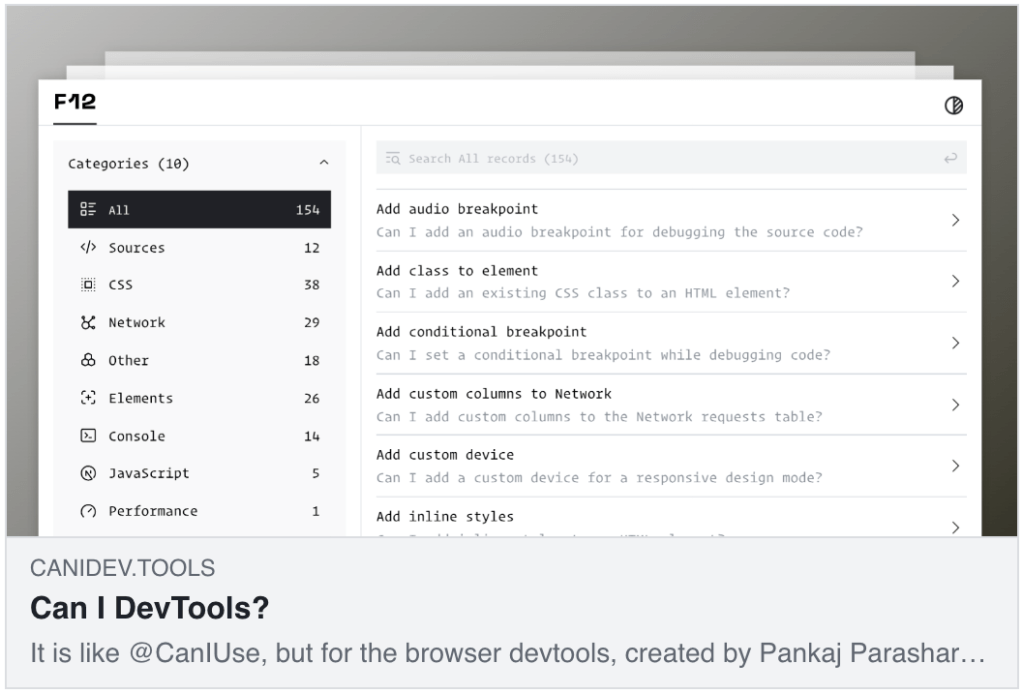This screenshot has width=1023, height=694.
Task: Expand the Add class to element chevron
Action: [955, 282]
